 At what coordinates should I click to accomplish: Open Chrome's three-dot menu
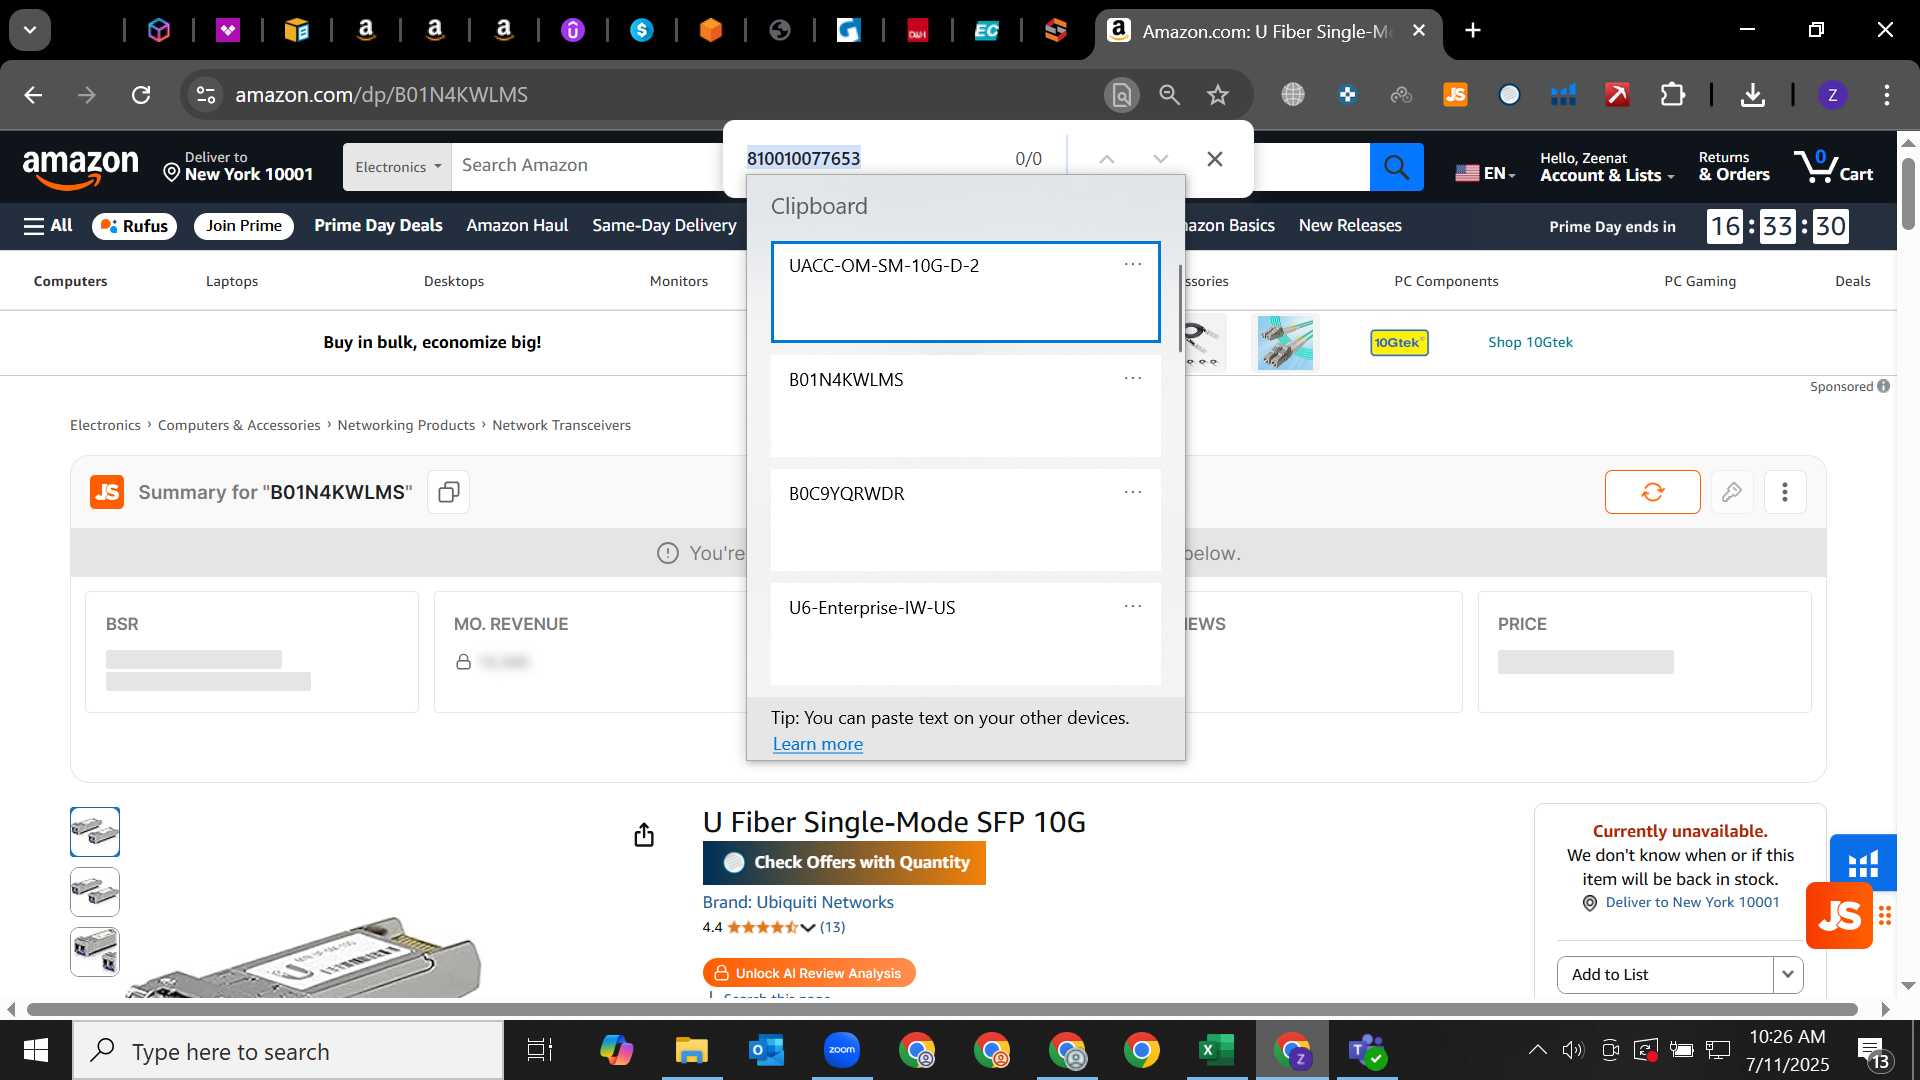click(1887, 95)
